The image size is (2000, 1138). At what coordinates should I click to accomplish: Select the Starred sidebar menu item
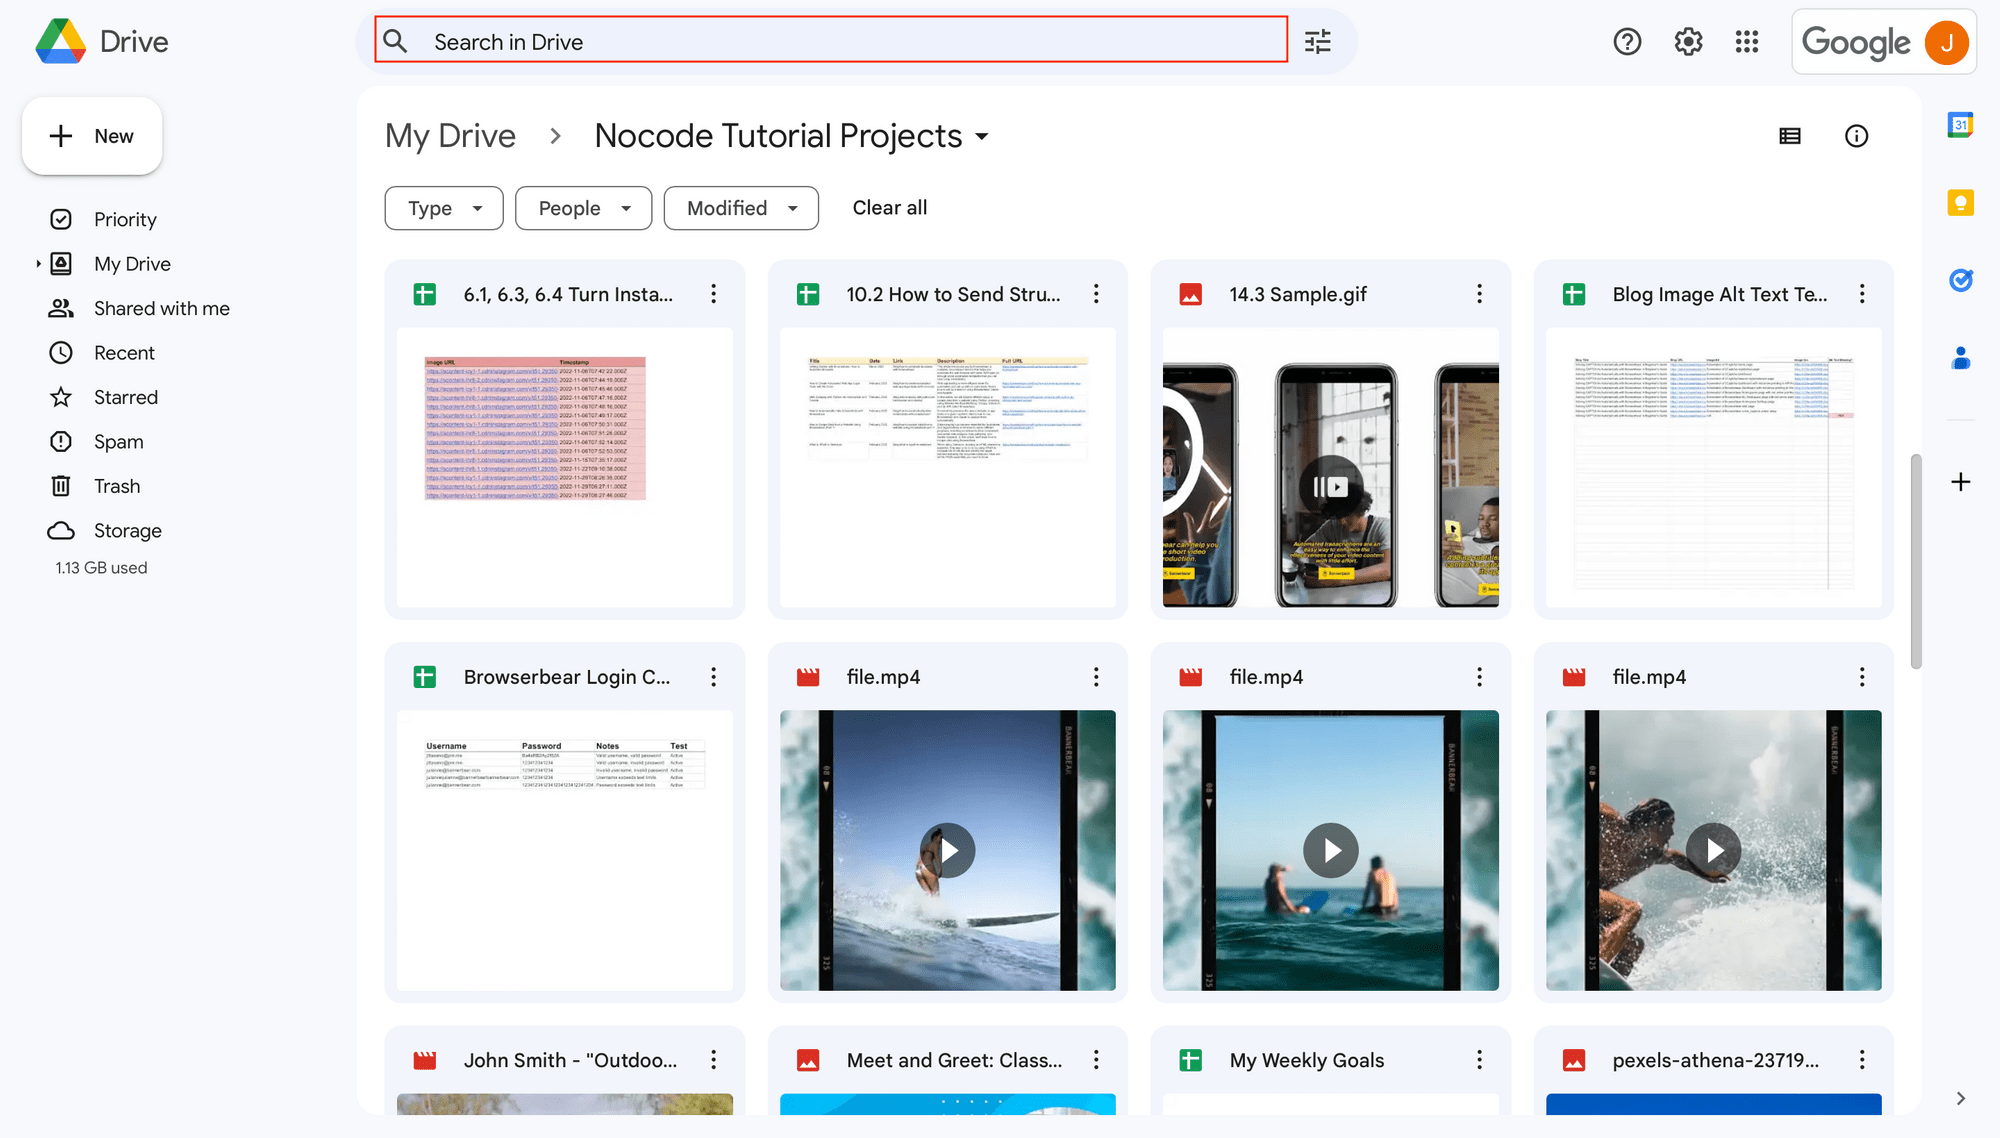coord(125,397)
